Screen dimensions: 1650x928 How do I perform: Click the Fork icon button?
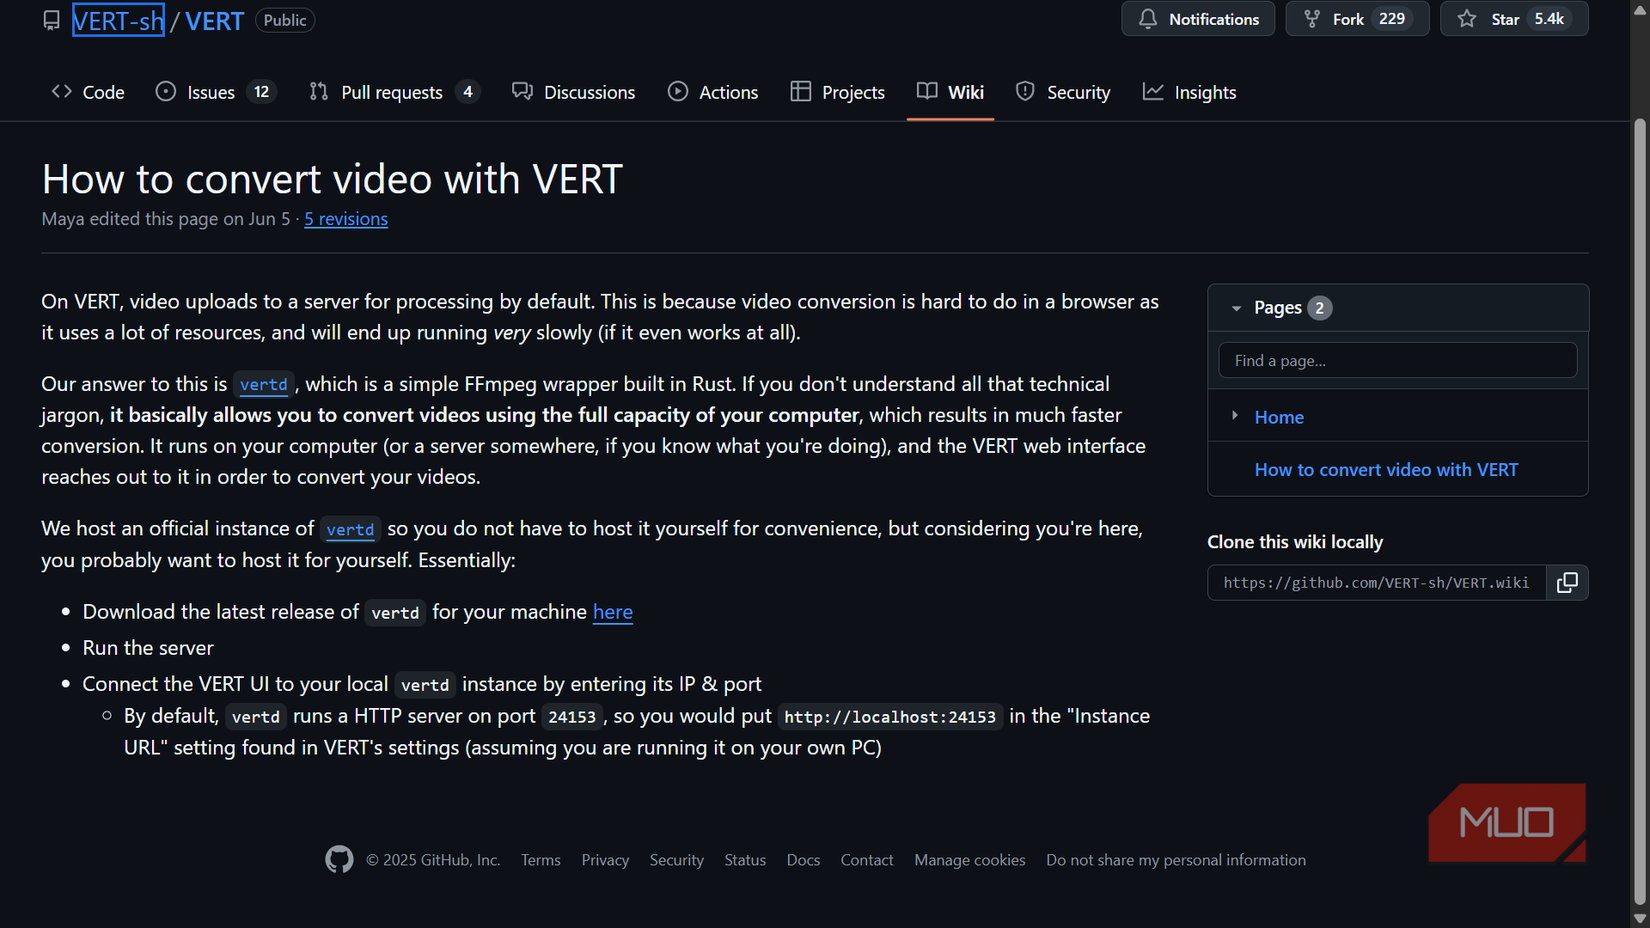pos(1312,19)
